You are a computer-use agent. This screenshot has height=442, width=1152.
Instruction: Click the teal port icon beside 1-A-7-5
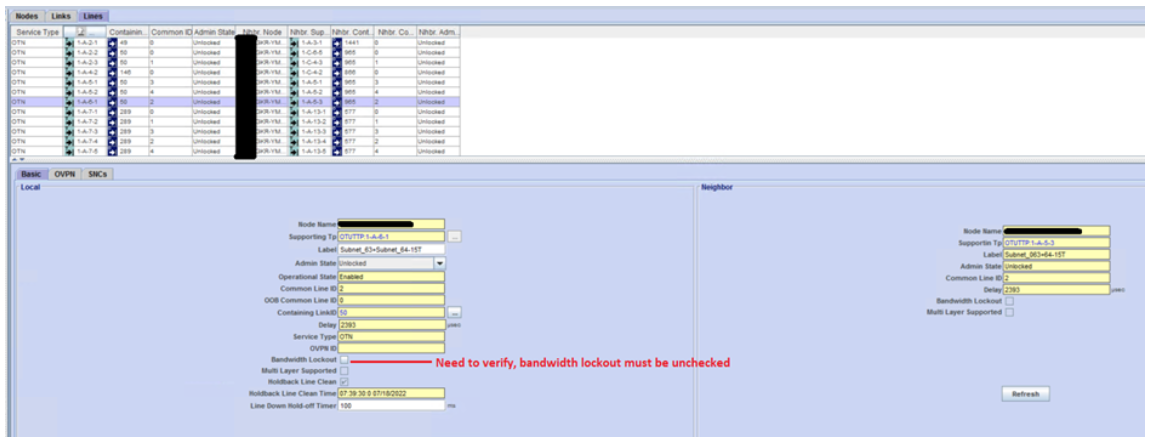70,151
